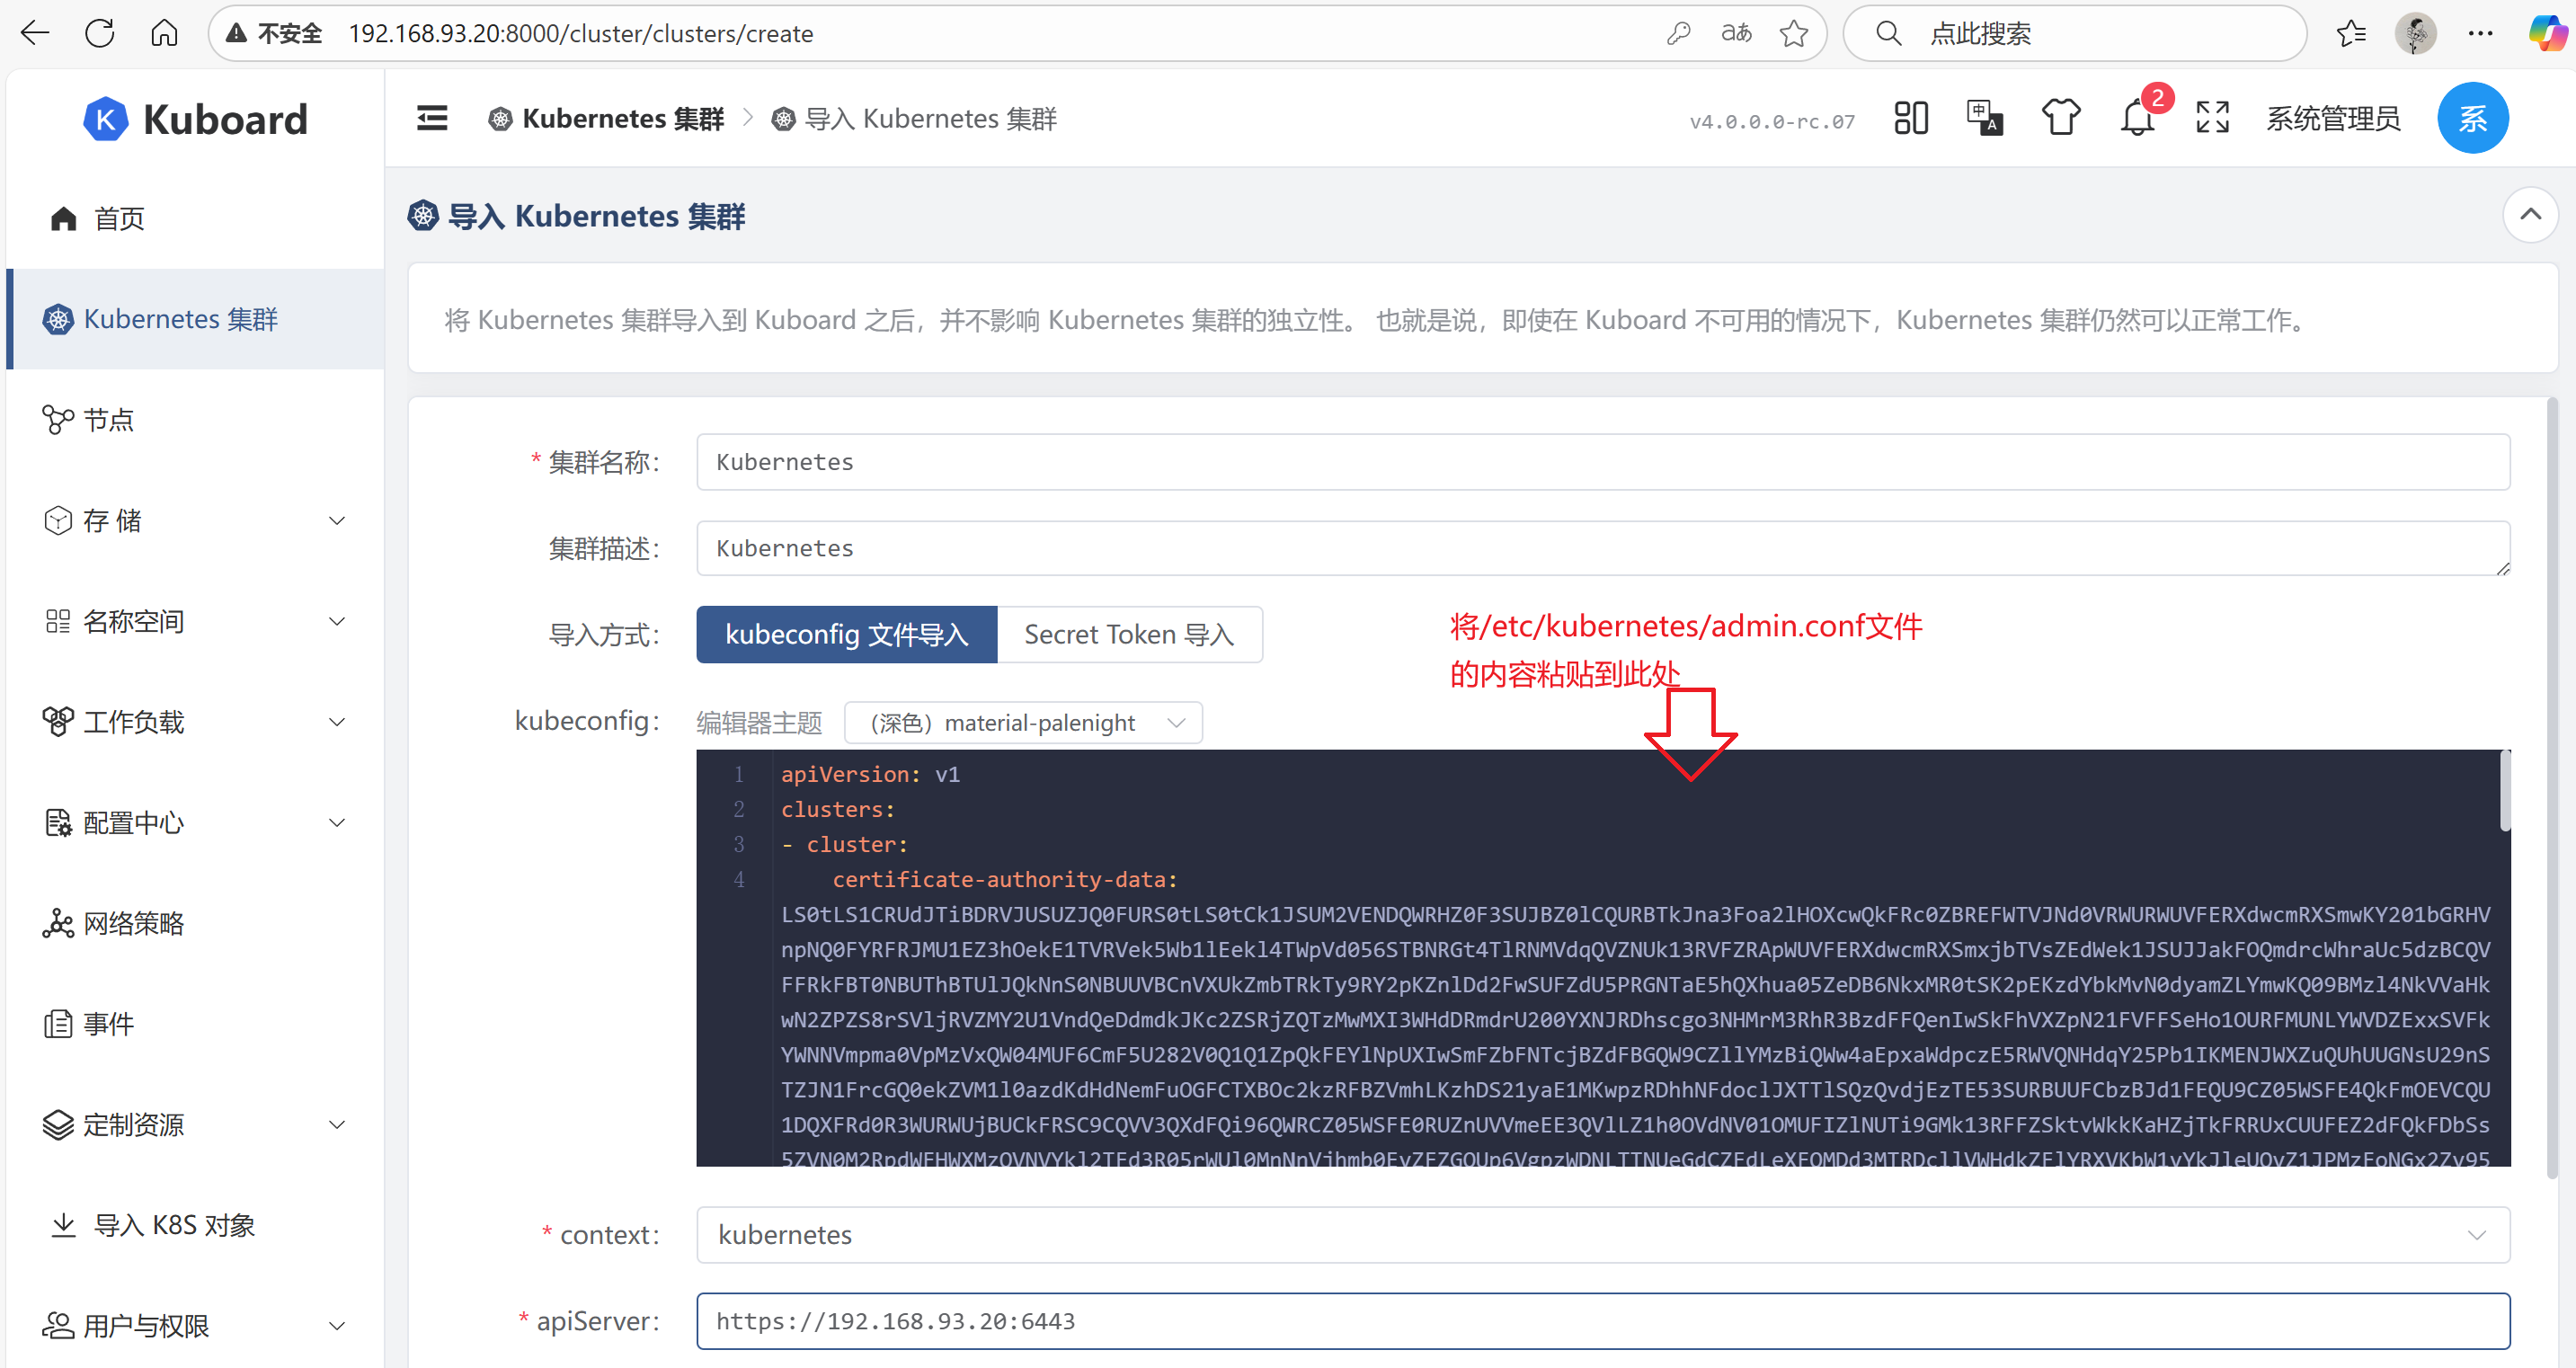The image size is (2576, 1368).
Task: Click the 不安全 security warning indicator
Action: click(x=274, y=33)
